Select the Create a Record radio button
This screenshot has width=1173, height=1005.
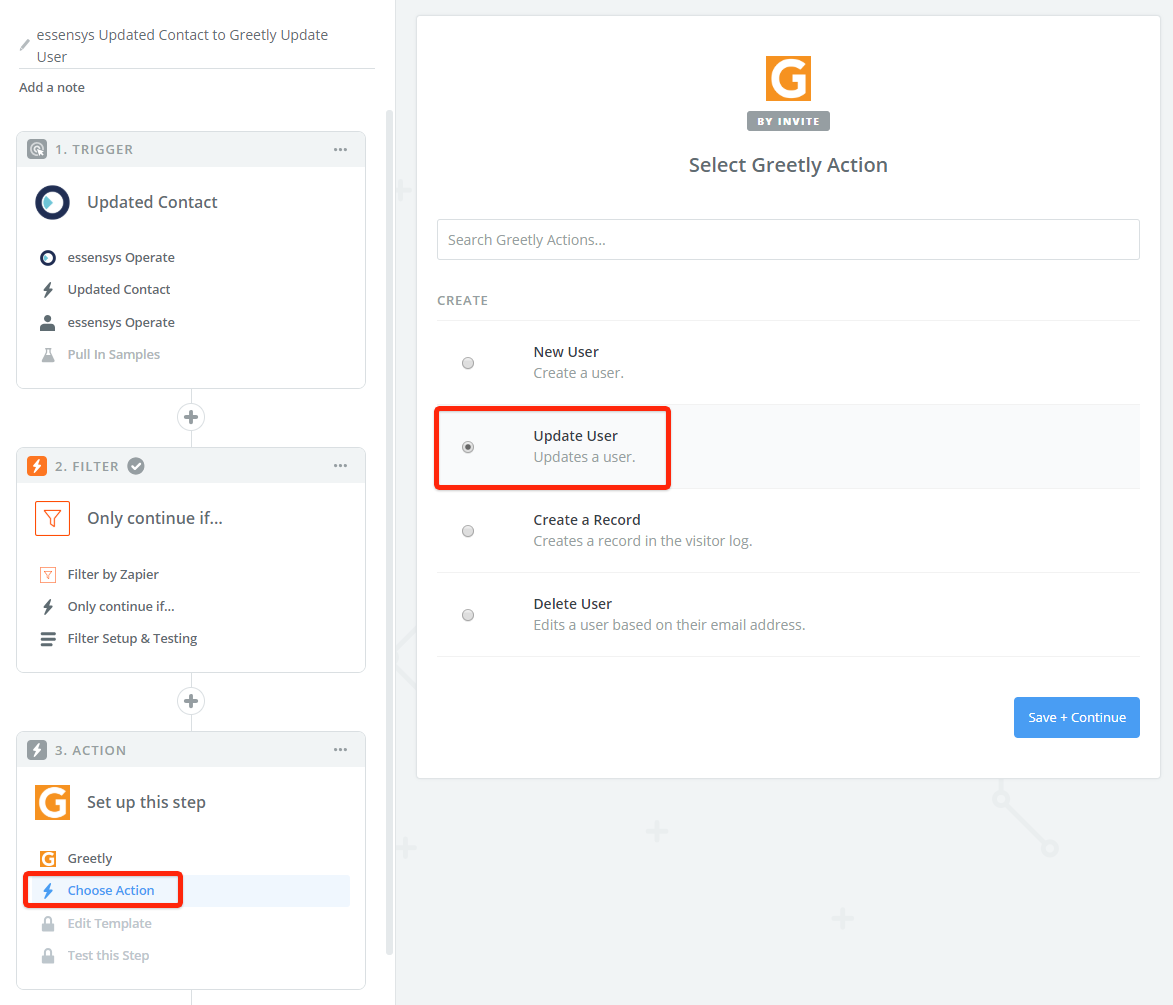click(468, 531)
